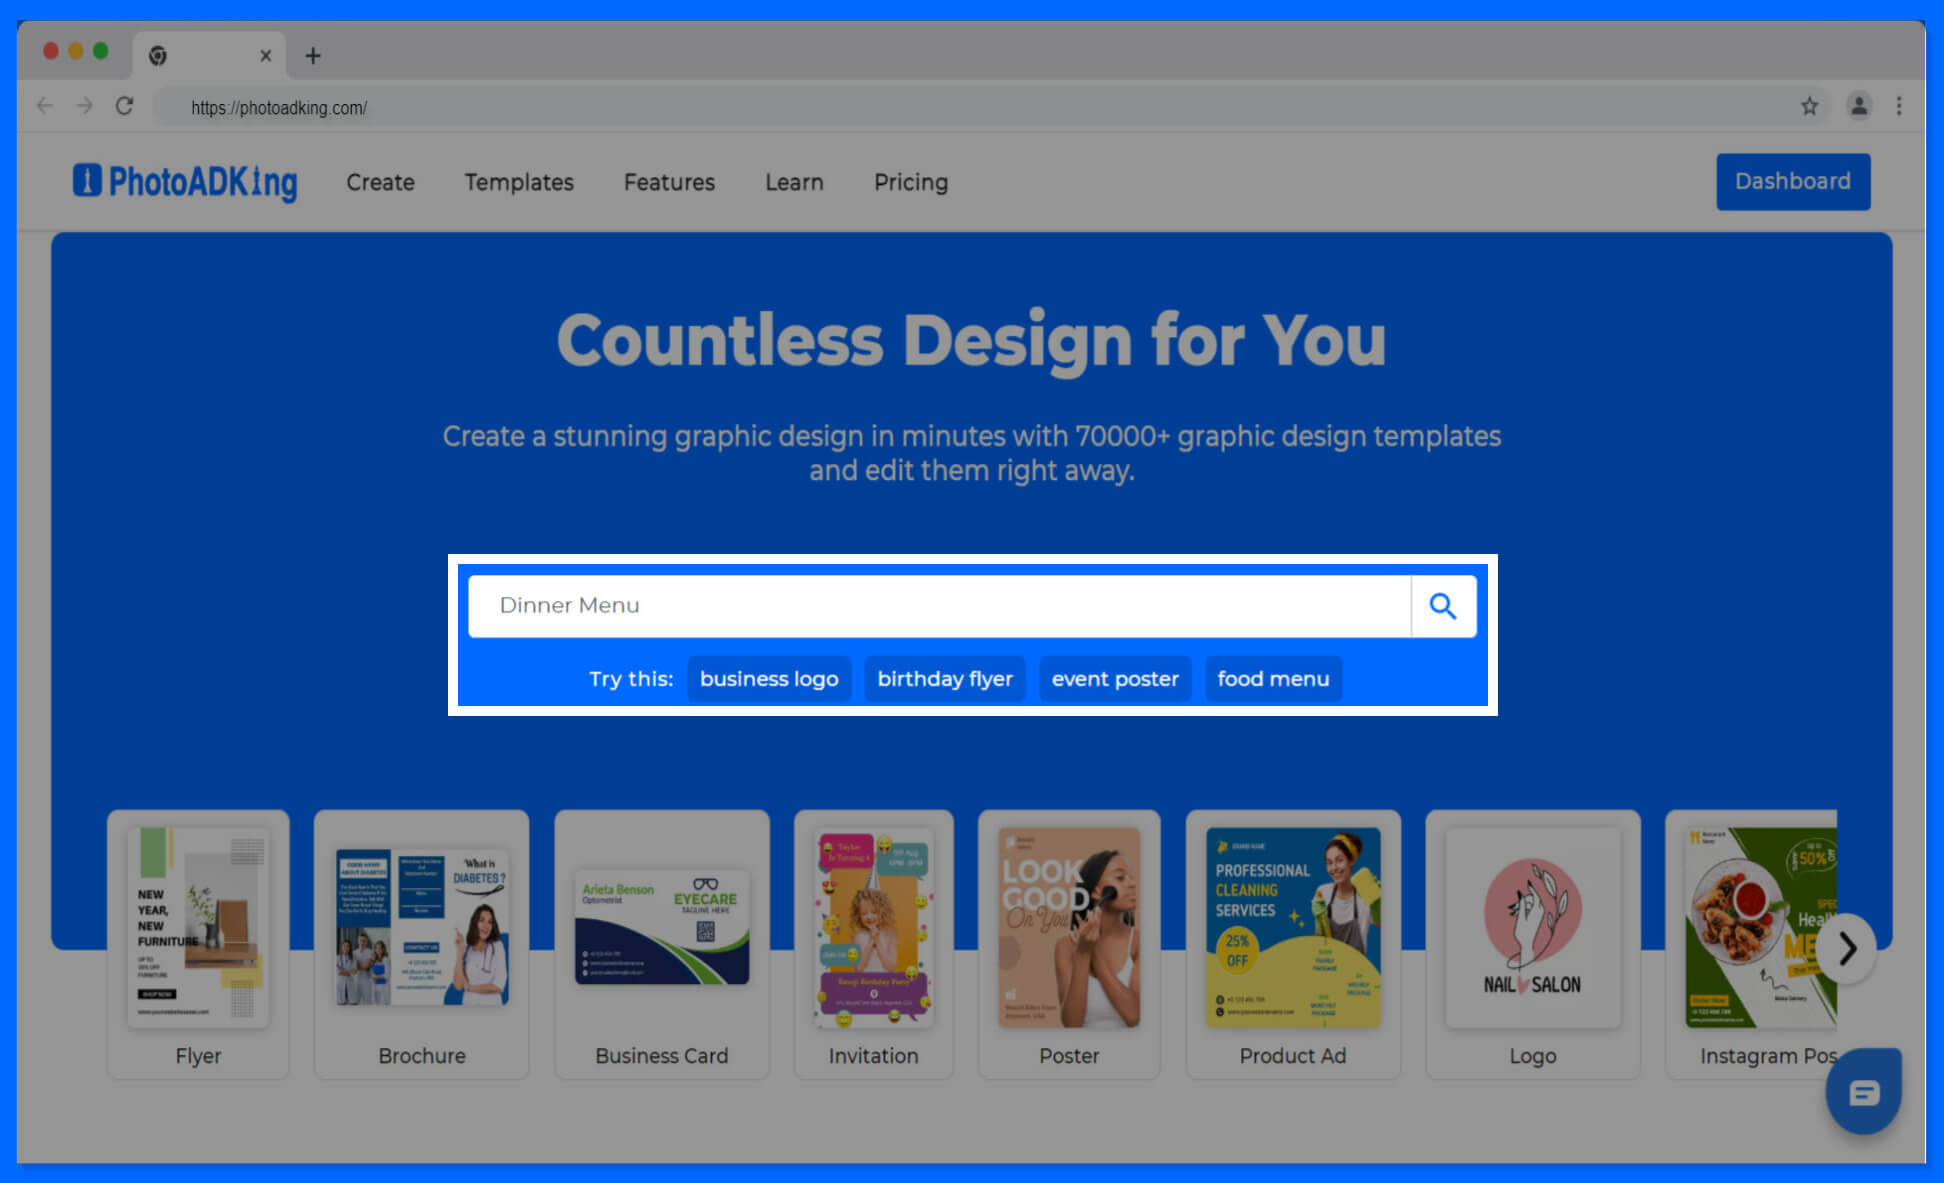The height and width of the screenshot is (1183, 1944).
Task: Click the carousel next arrow icon
Action: 1847,947
